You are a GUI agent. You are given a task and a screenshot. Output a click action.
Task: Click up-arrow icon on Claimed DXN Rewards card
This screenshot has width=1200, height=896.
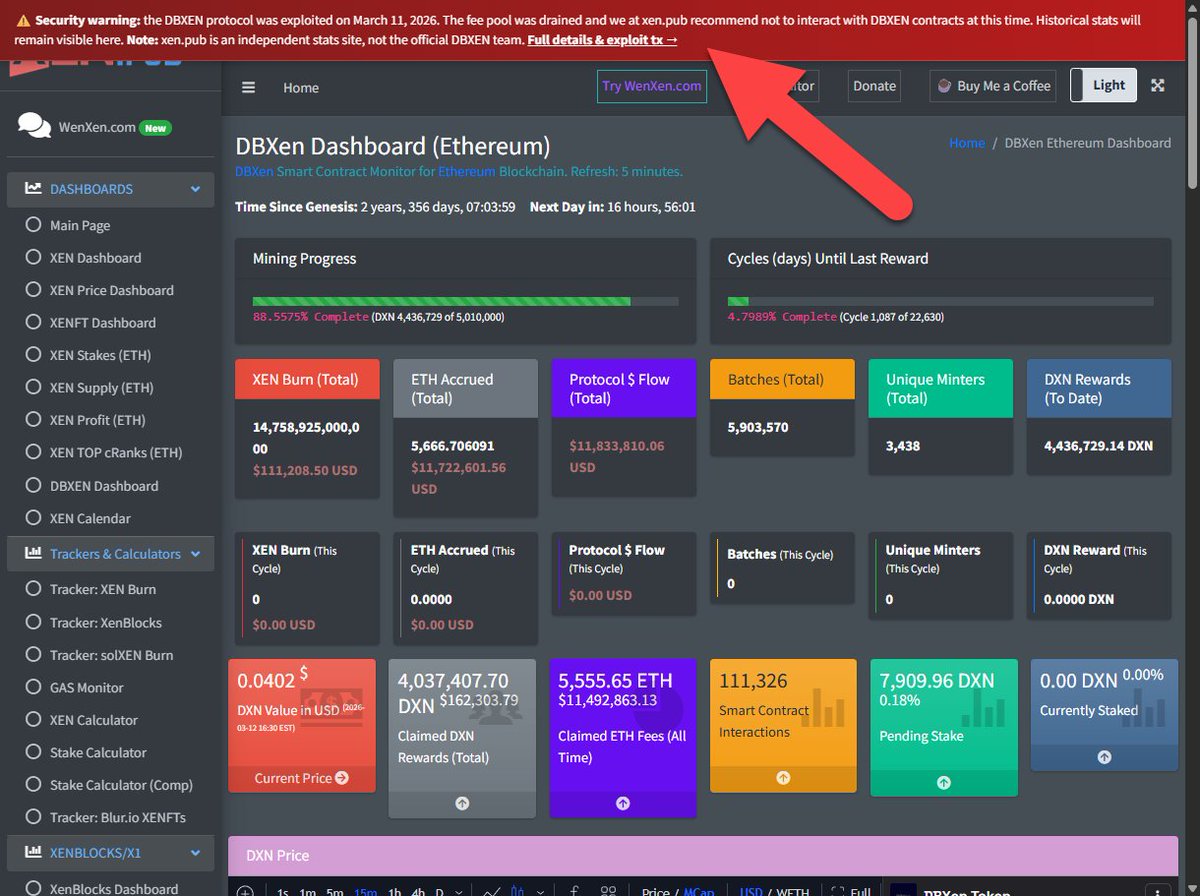pyautogui.click(x=461, y=802)
